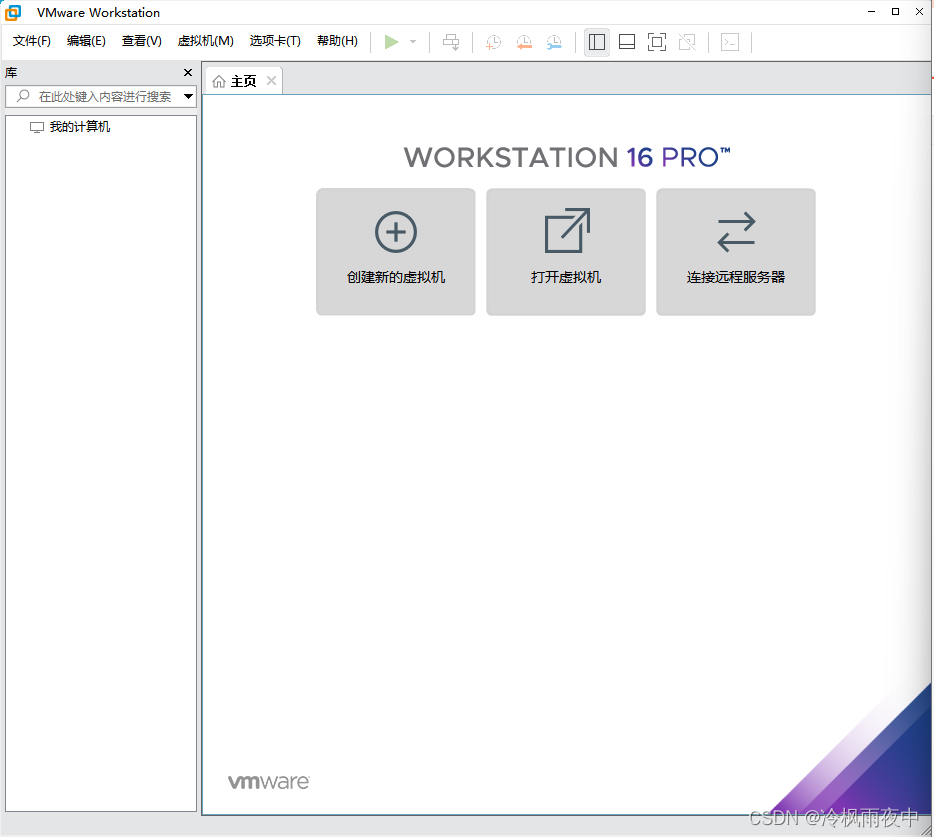Toggle the library sidebar view icon
The width and height of the screenshot is (934, 837).
597,42
